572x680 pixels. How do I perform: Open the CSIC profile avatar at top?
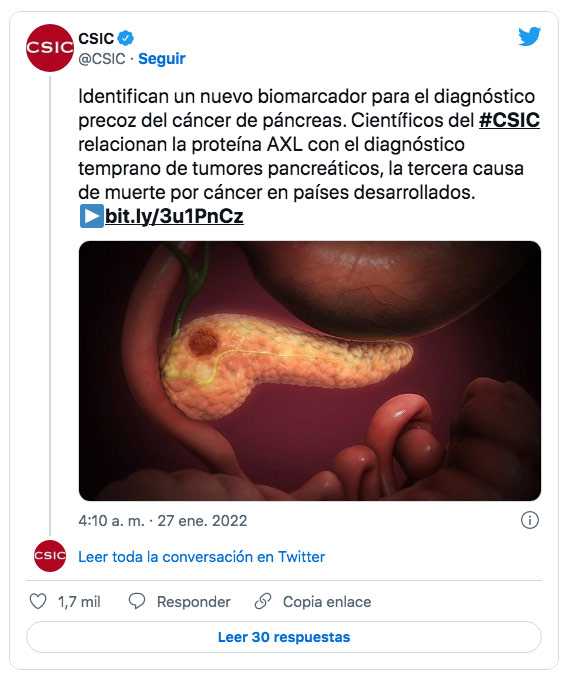tap(50, 48)
